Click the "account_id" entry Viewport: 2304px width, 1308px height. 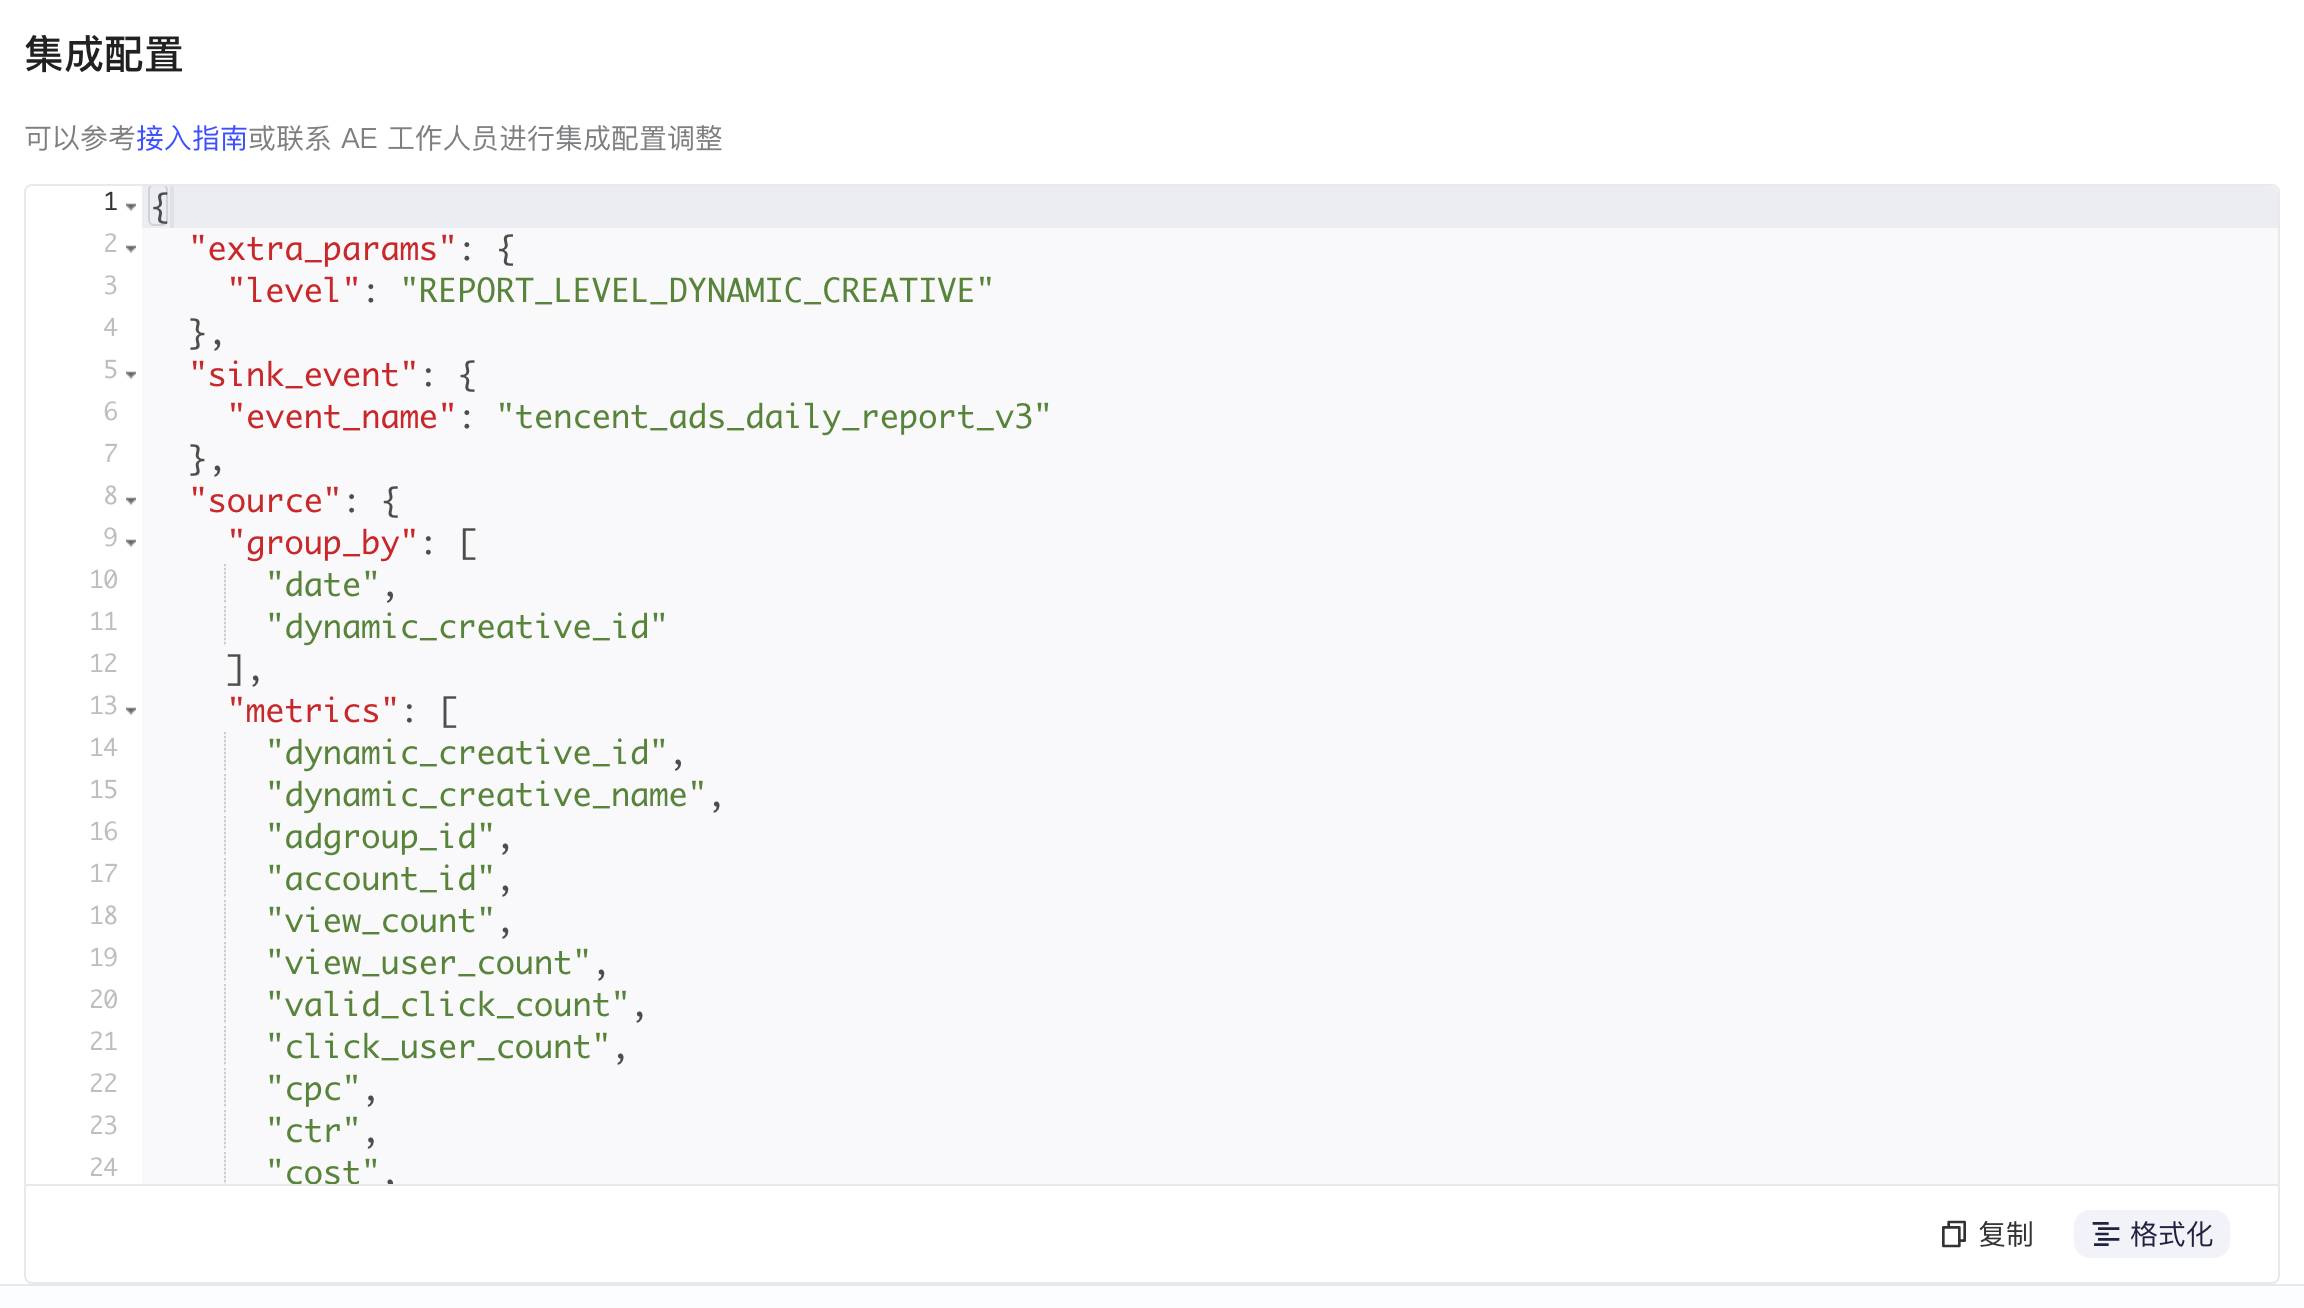pyautogui.click(x=380, y=878)
